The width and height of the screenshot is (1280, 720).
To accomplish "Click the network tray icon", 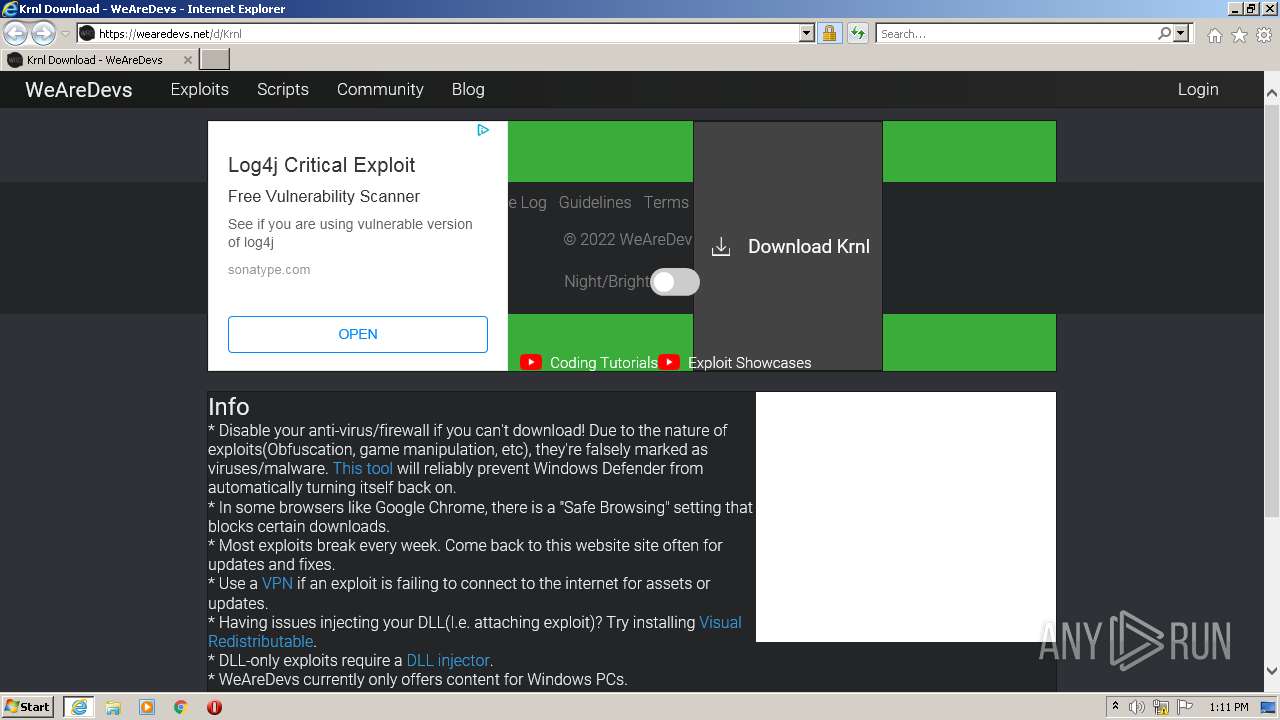I will [x=1161, y=707].
